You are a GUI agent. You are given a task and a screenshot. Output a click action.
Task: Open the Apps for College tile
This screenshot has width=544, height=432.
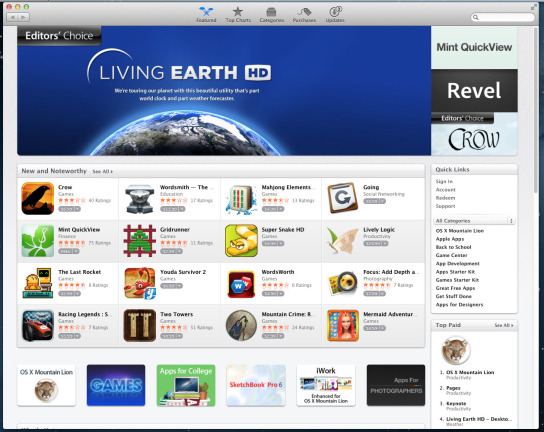186,385
